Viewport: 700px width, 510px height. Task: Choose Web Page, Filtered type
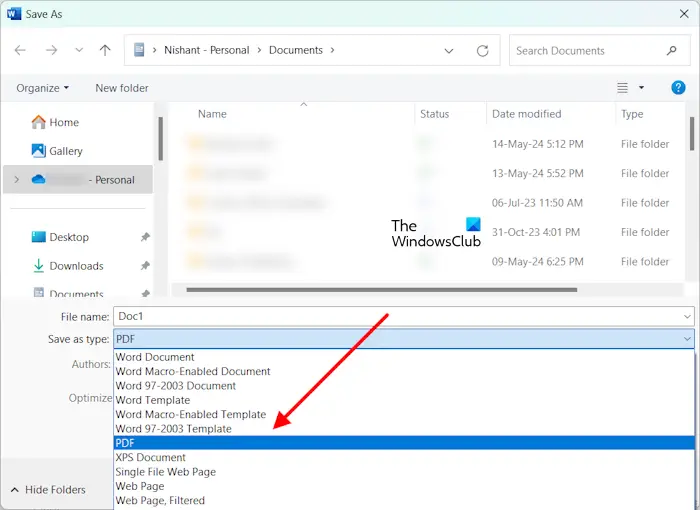pos(404,500)
